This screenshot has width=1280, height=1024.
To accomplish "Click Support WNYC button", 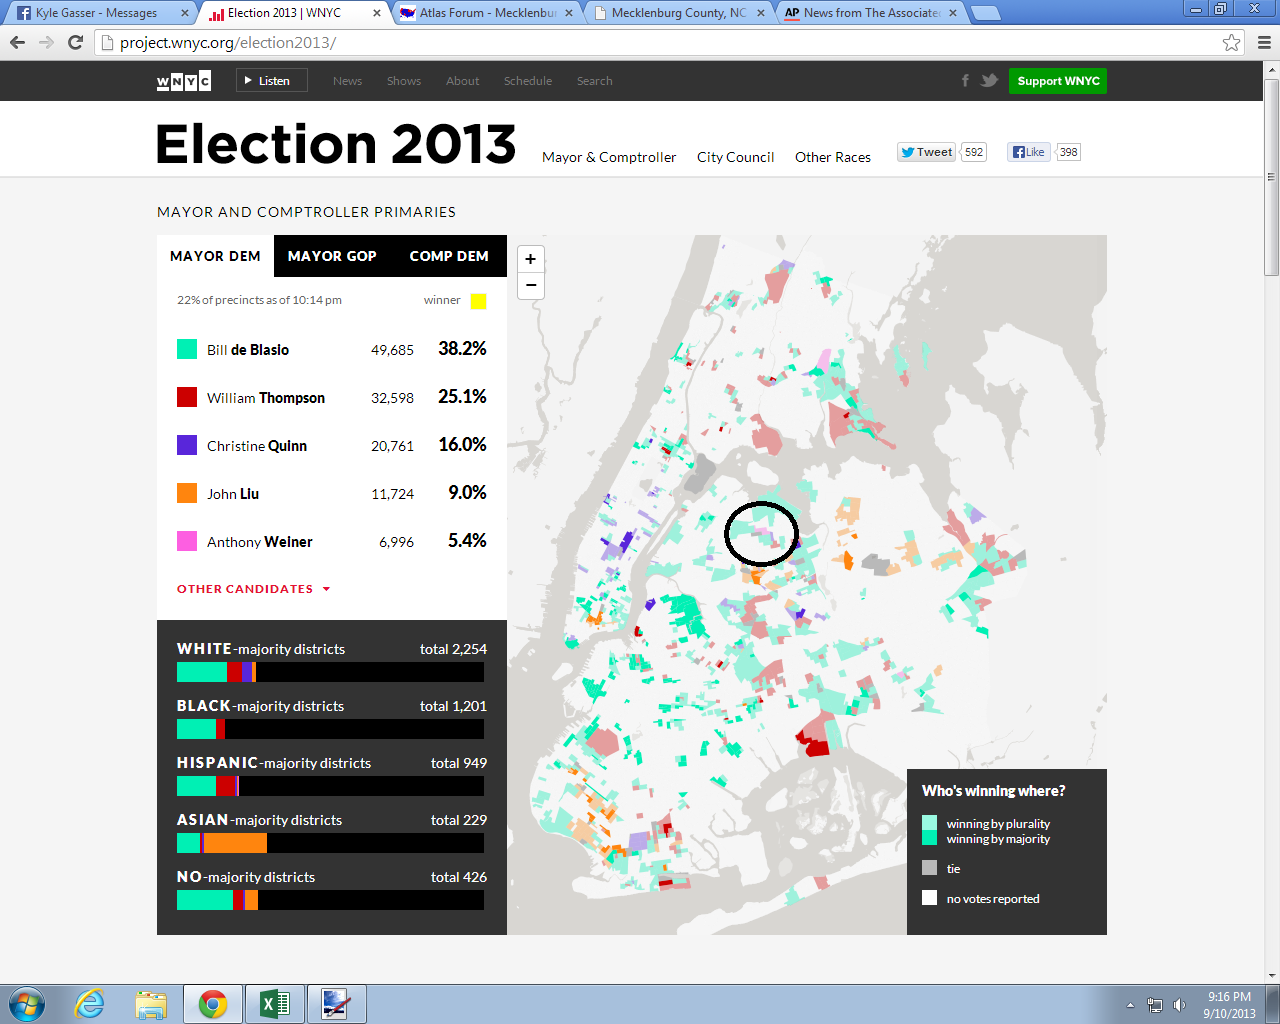I will click(1058, 81).
